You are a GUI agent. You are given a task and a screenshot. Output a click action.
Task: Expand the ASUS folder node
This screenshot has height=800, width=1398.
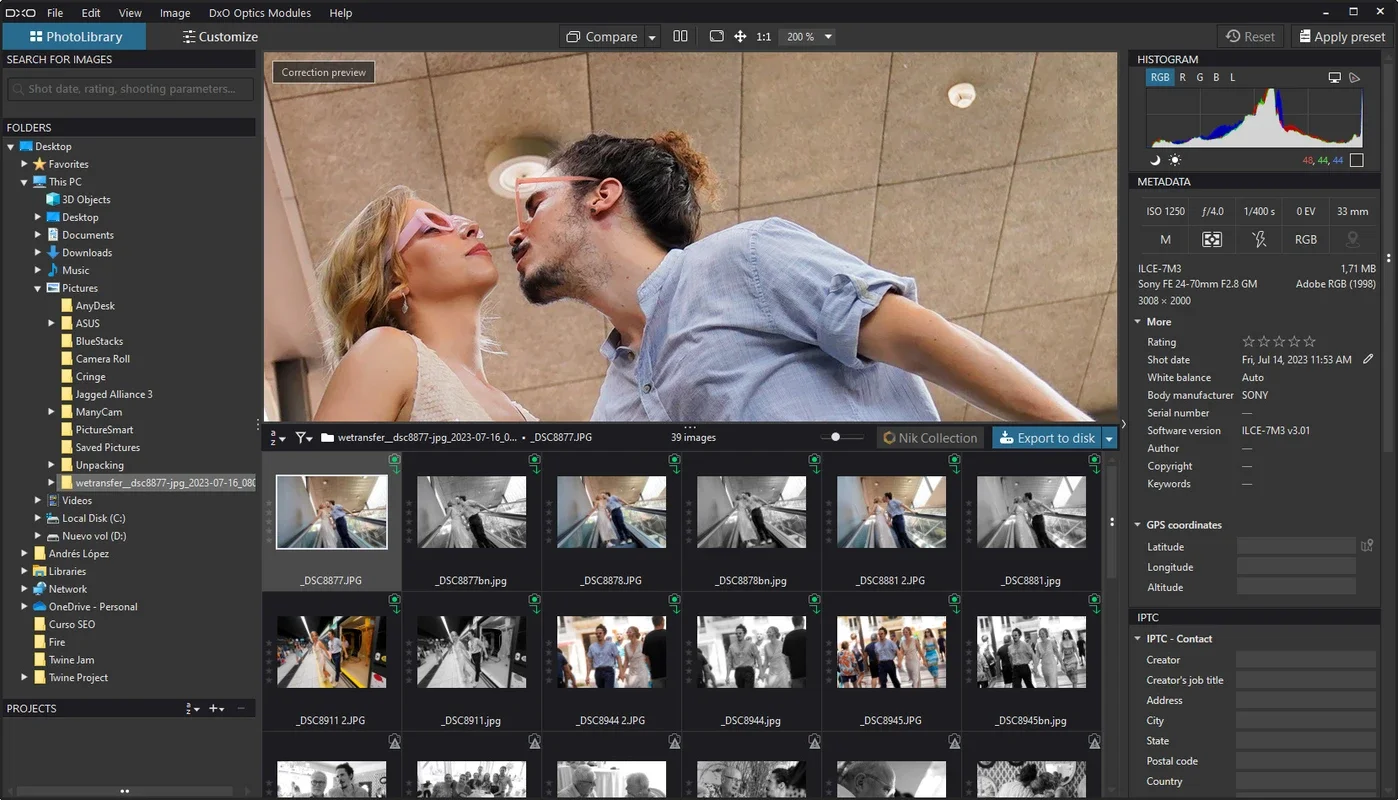[x=52, y=323]
